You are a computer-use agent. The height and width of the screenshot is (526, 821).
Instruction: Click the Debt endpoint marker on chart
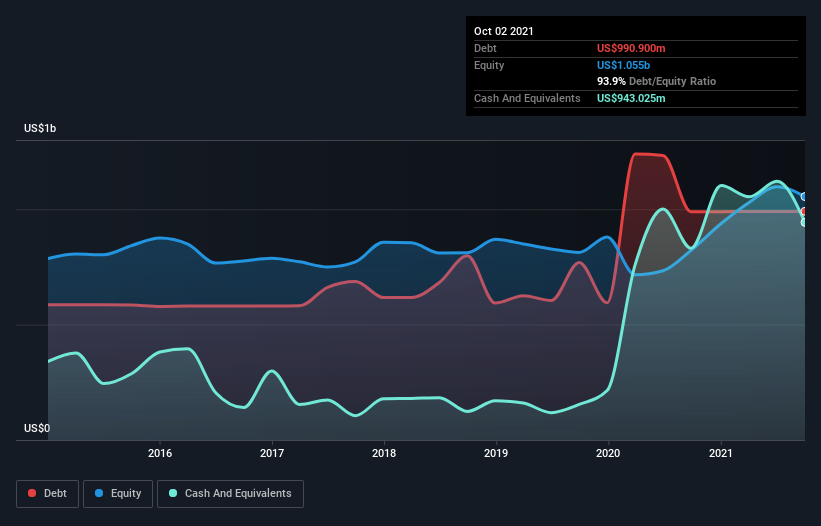click(x=804, y=211)
